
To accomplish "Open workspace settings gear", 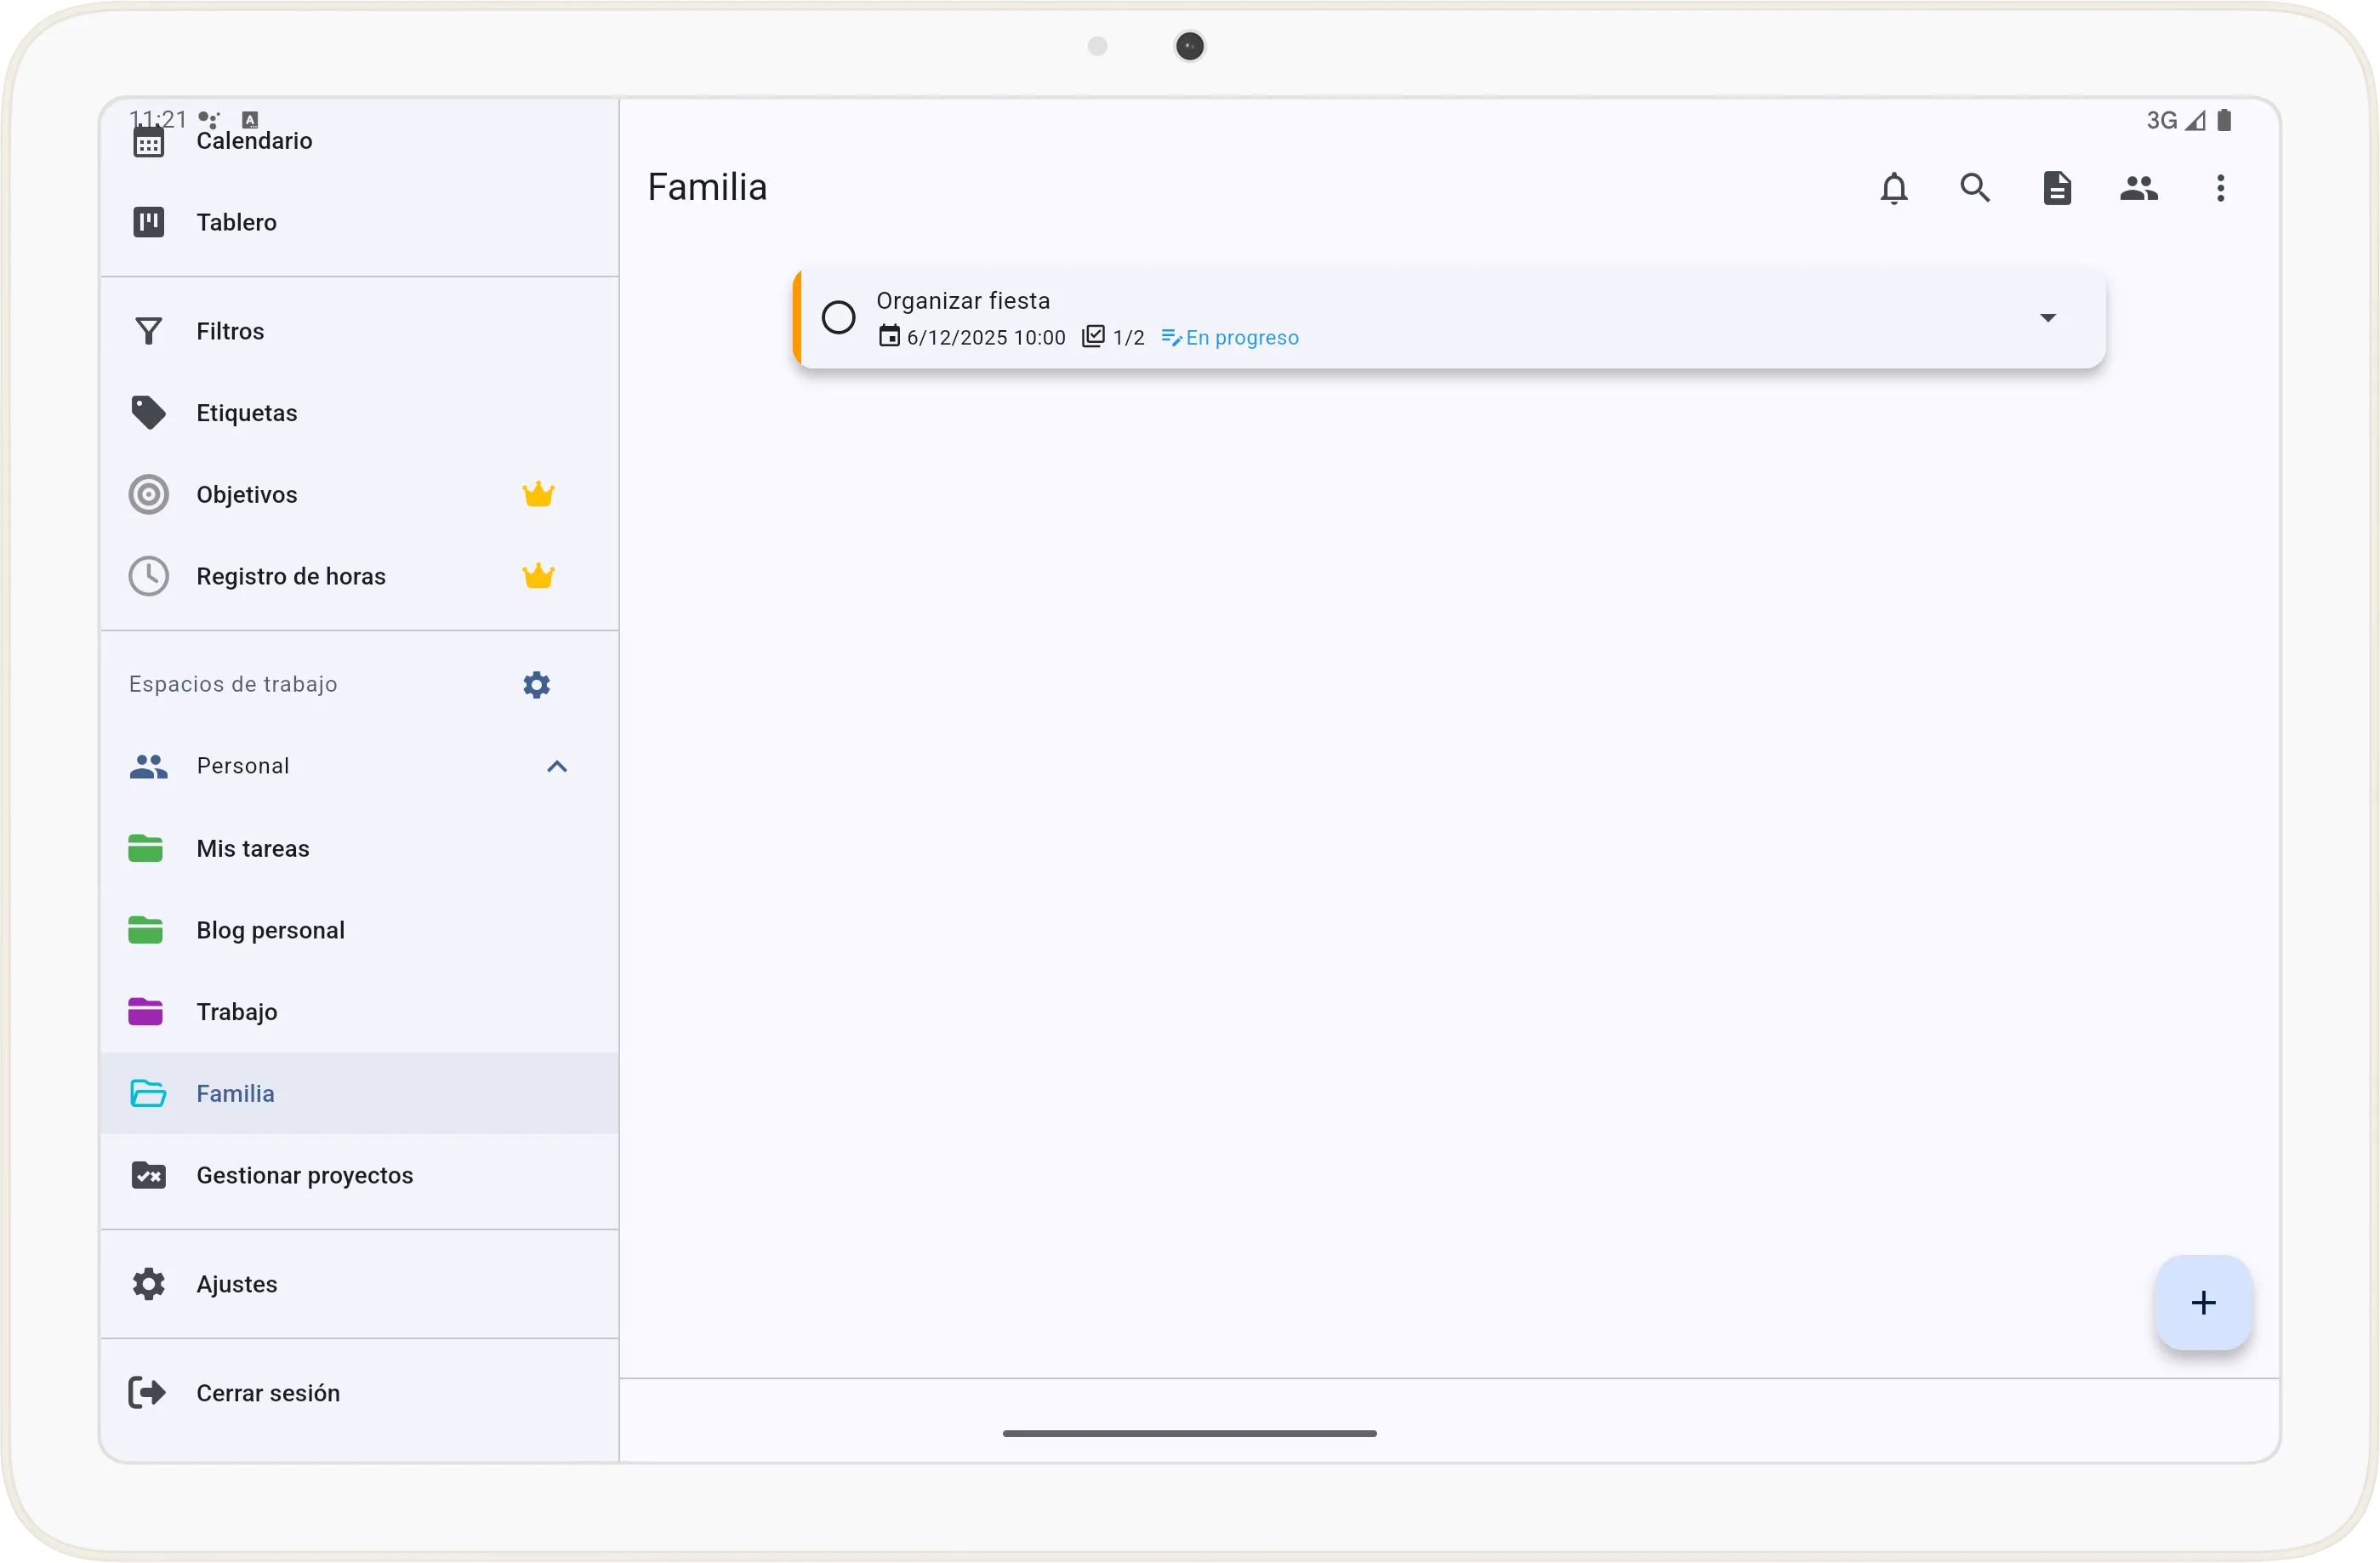I will tap(536, 684).
